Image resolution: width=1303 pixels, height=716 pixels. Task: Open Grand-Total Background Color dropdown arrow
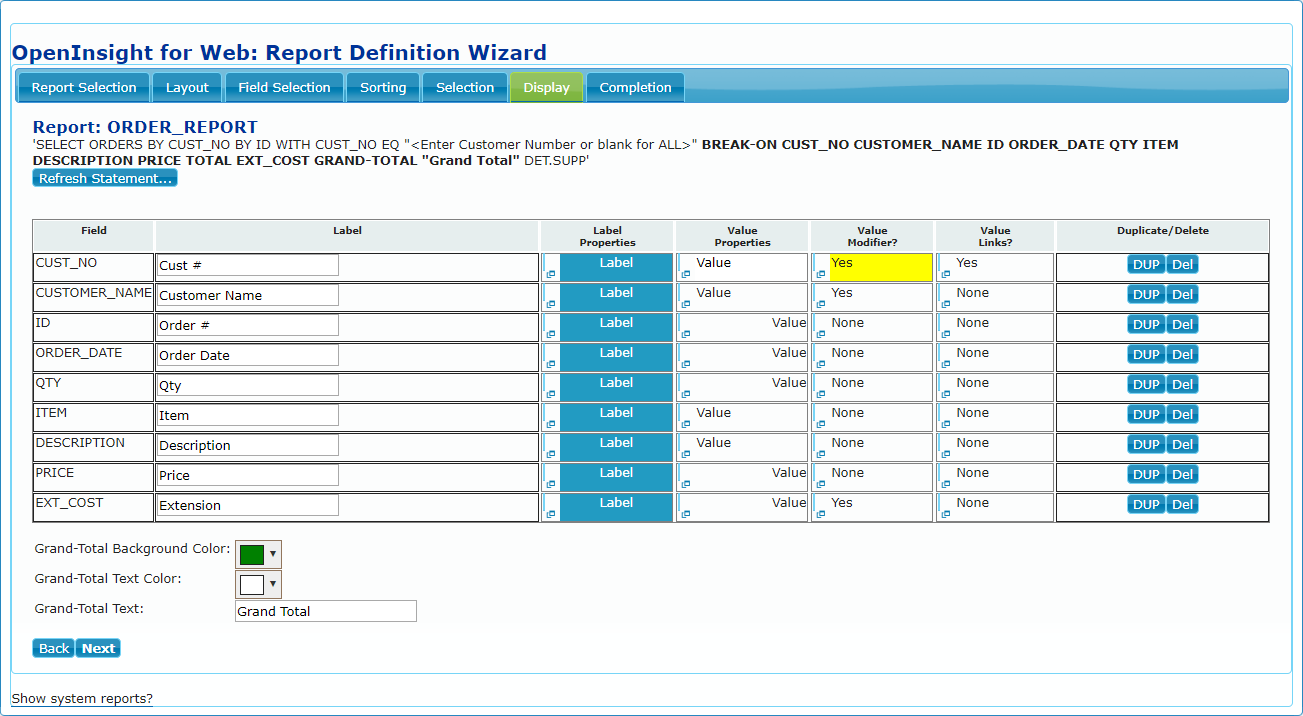coord(273,554)
